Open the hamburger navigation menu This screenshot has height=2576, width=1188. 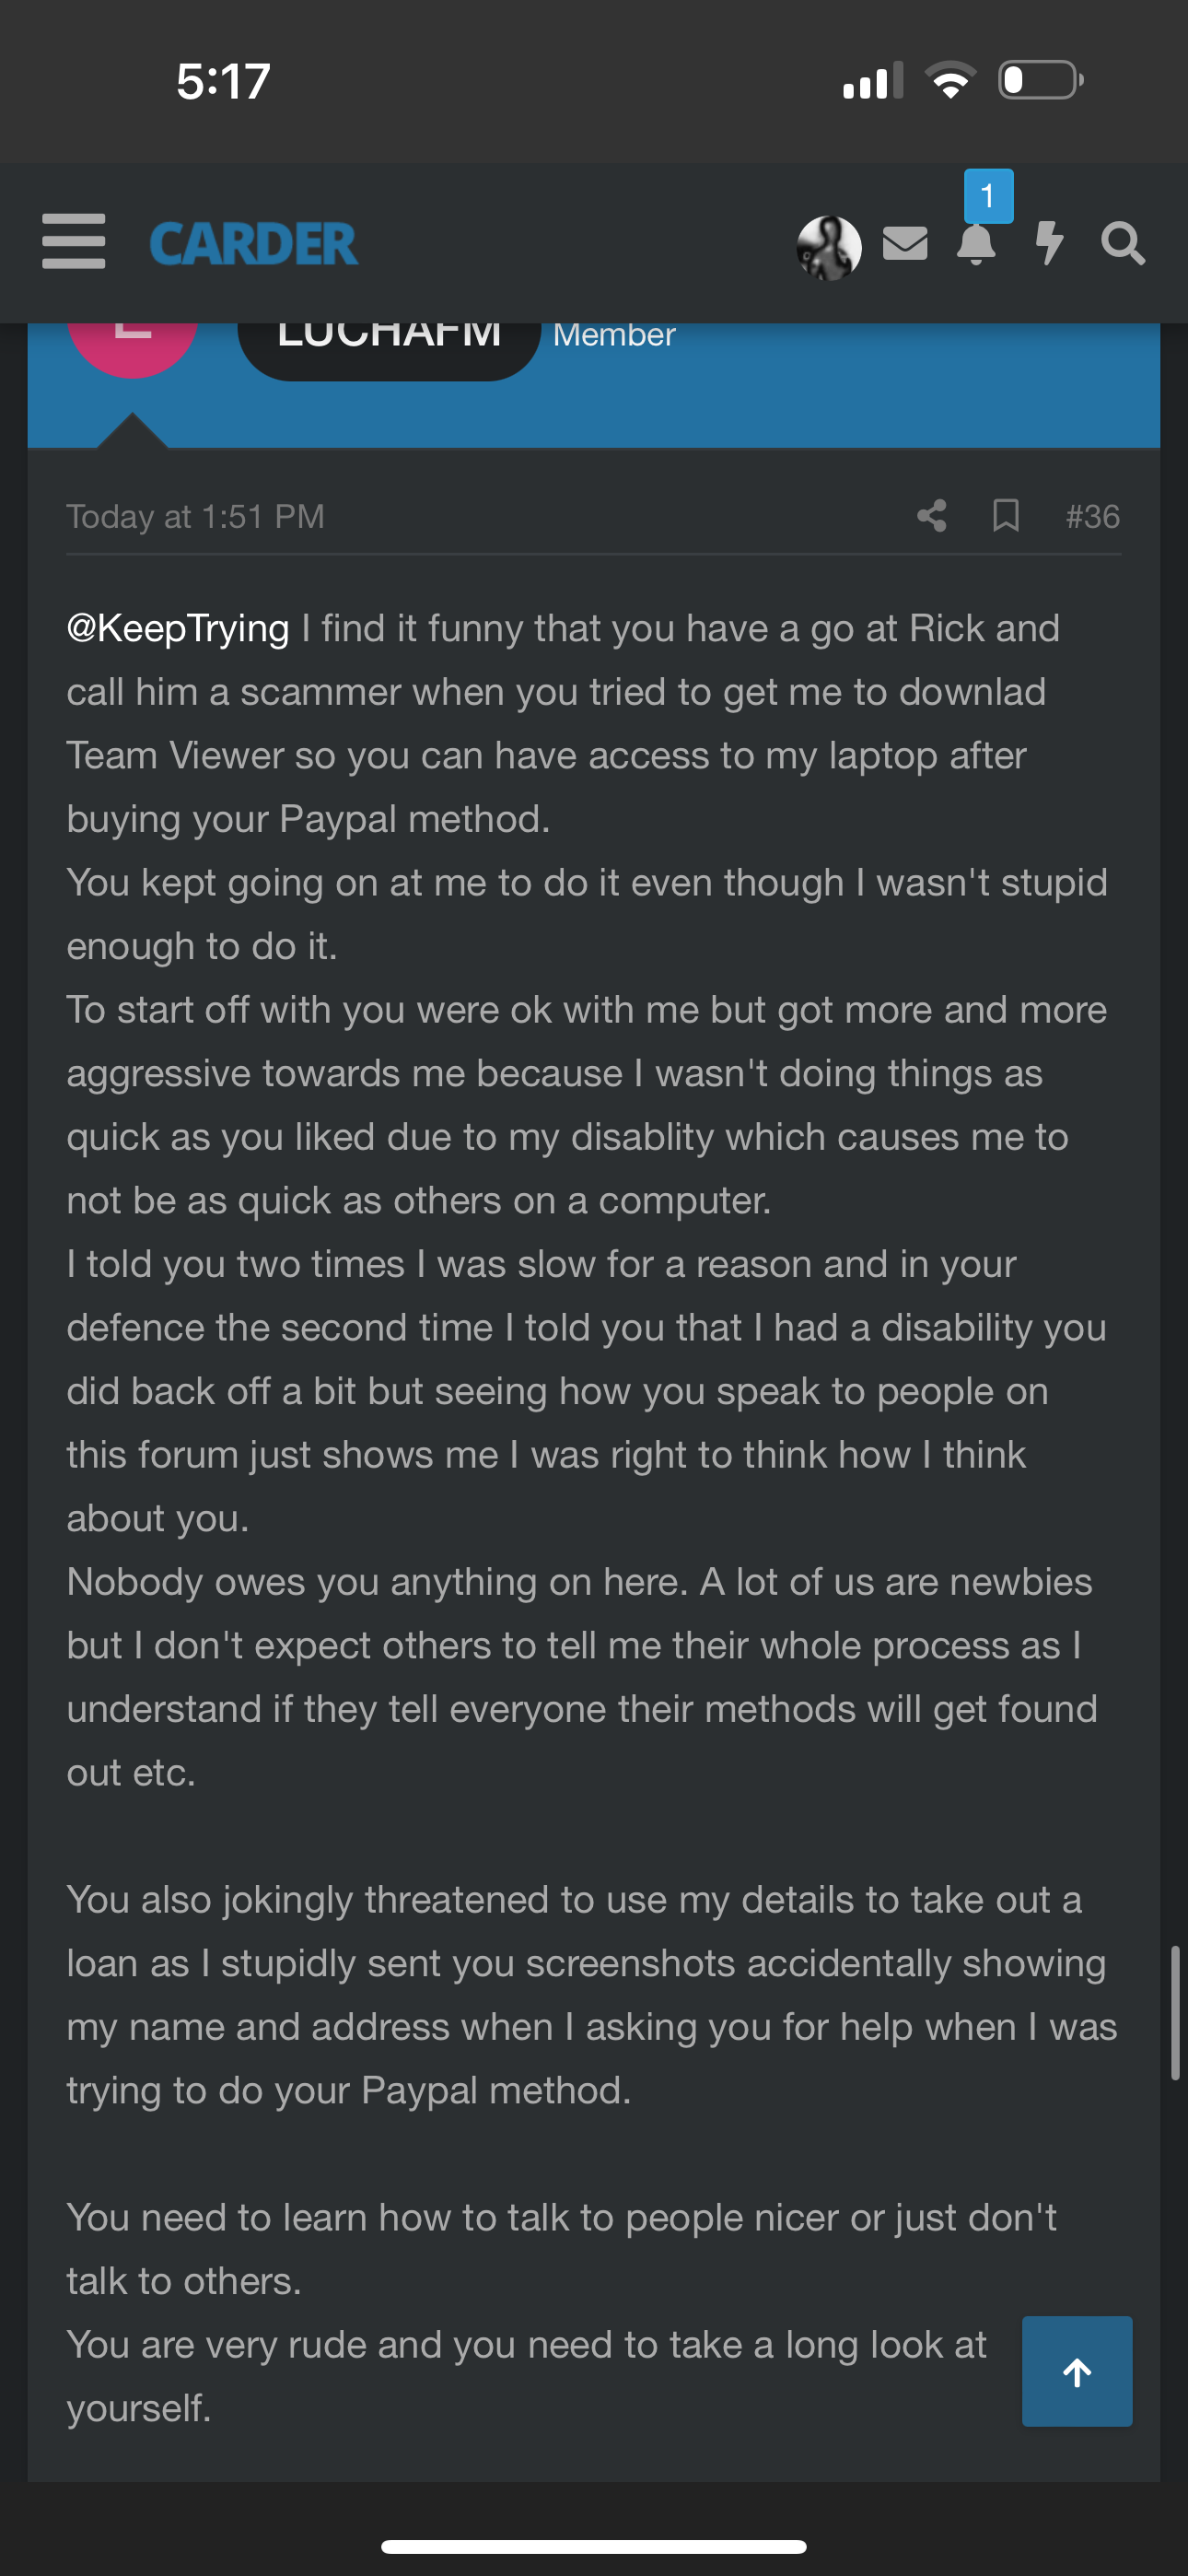73,242
